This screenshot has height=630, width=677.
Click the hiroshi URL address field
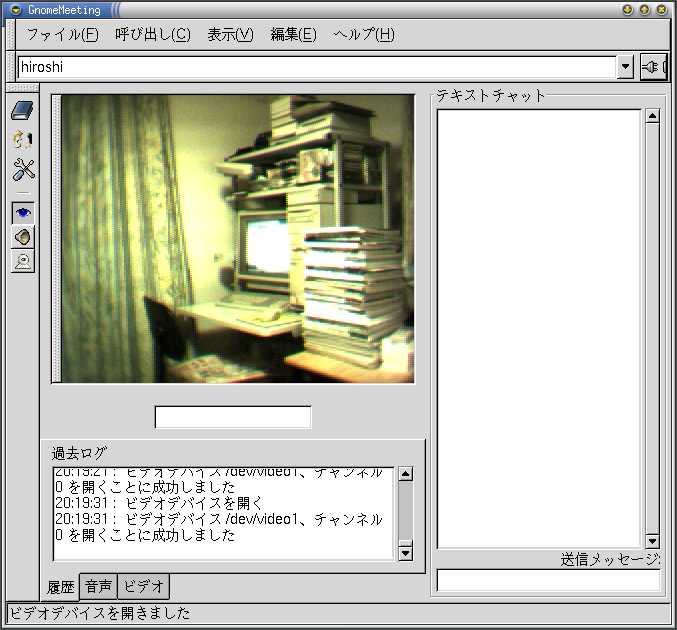pyautogui.click(x=315, y=67)
